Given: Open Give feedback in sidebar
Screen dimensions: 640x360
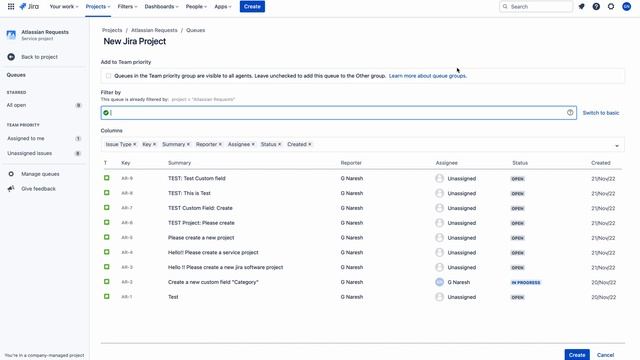Looking at the screenshot, I should 38,189.
